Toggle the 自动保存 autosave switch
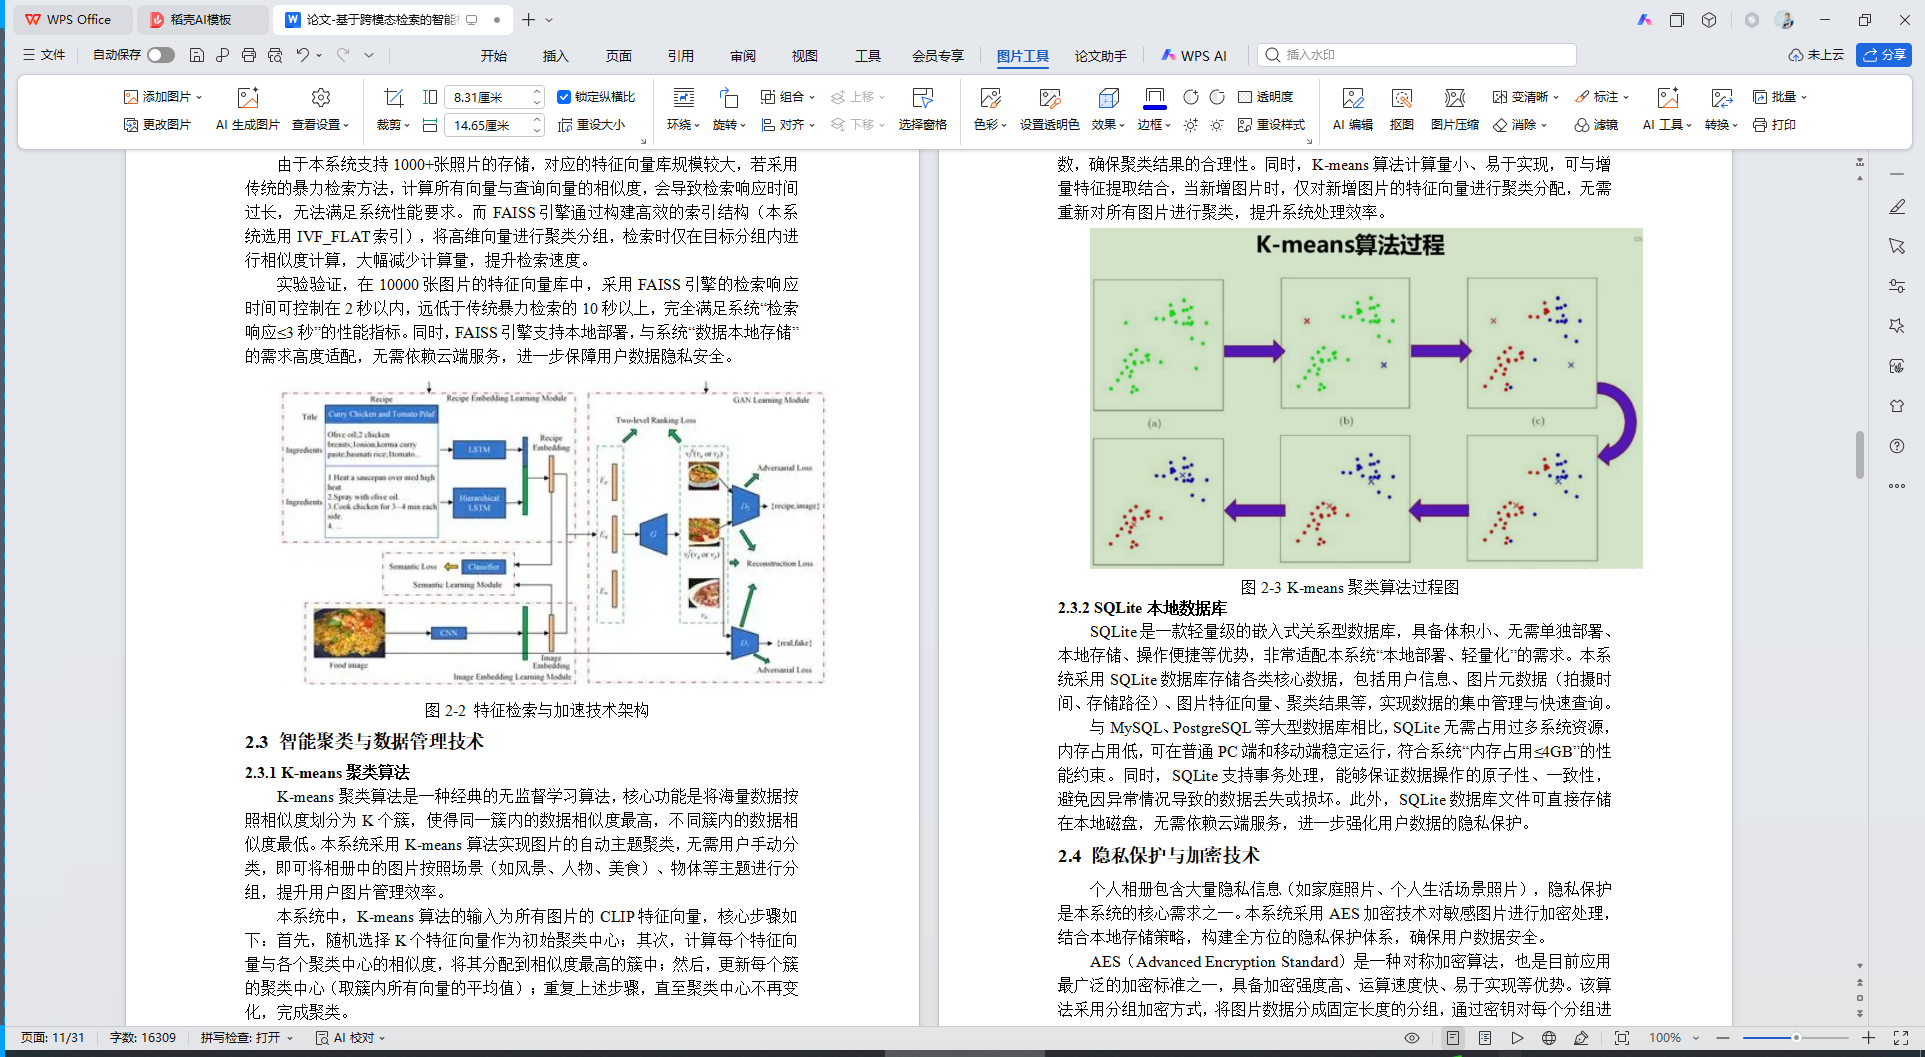The image size is (1925, 1057). click(x=161, y=55)
